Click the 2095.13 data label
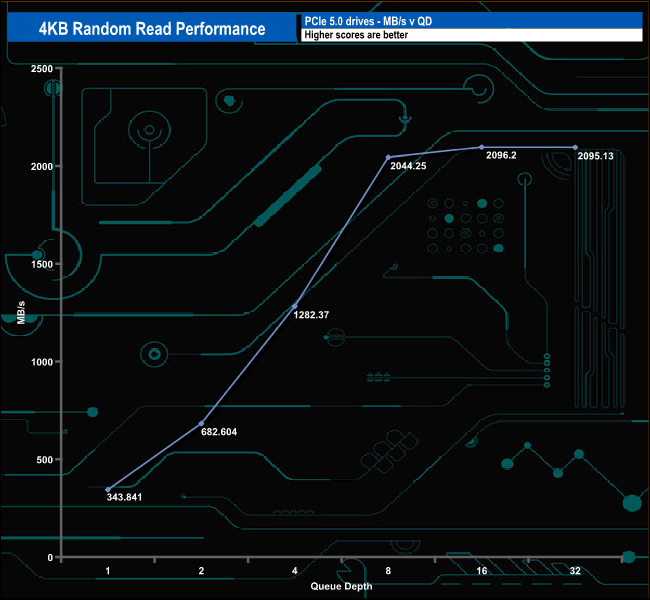650x600 pixels. (601, 156)
